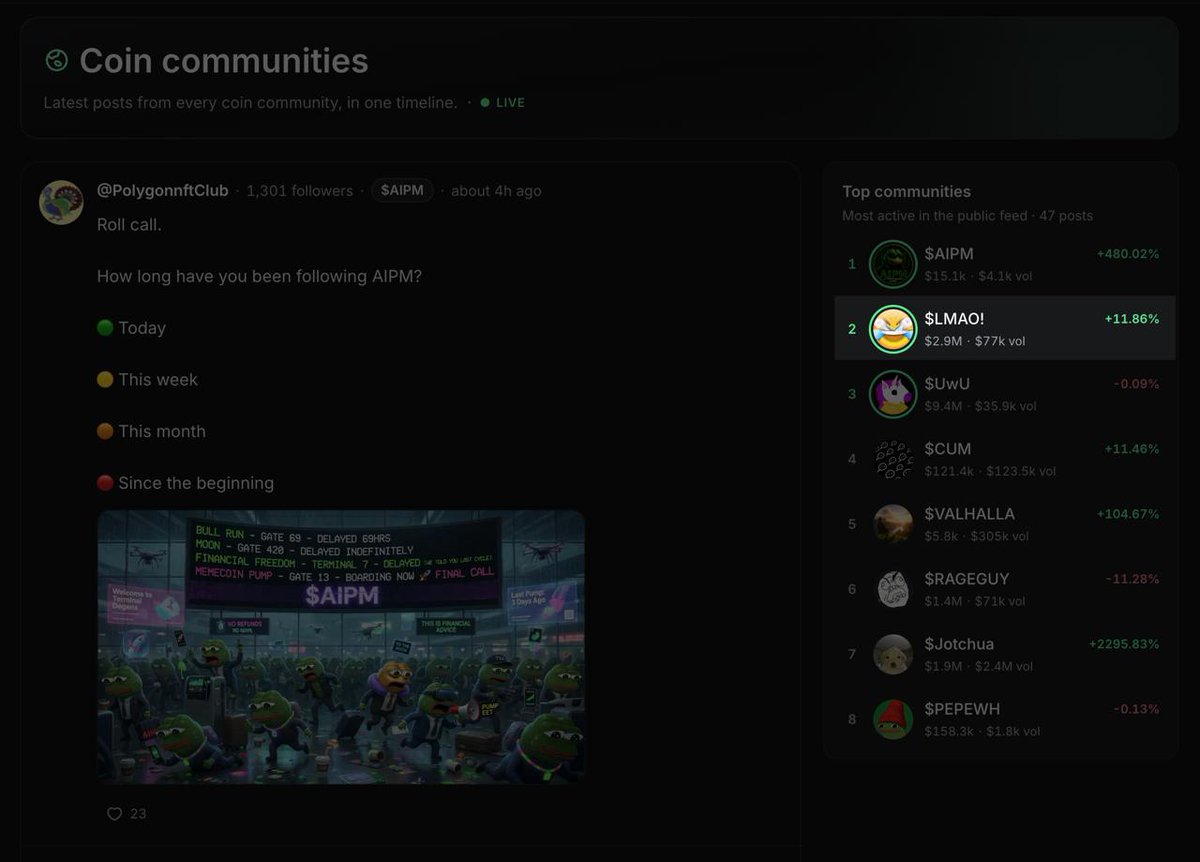Select the $AIPM name in Top communities
The image size is (1200, 862).
[949, 254]
